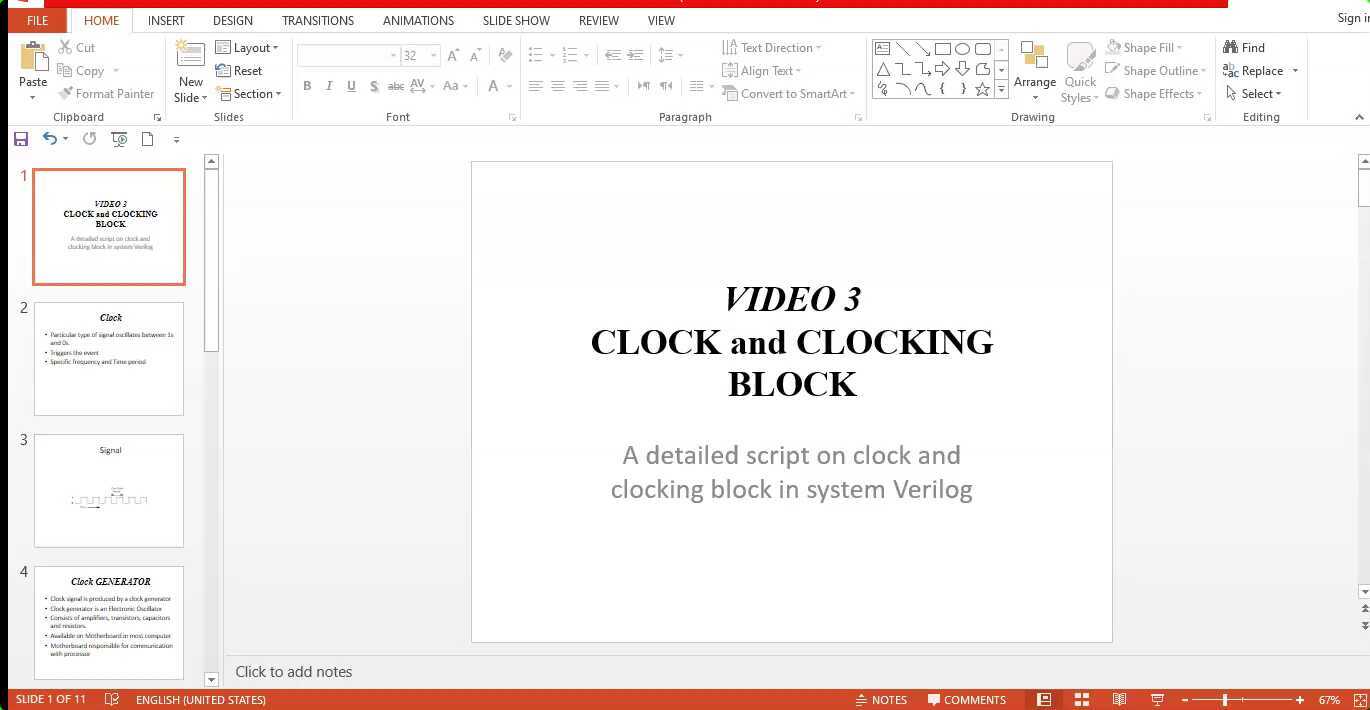Viewport: 1370px width, 710px height.
Task: Click the Reset button in Slides group
Action: click(x=240, y=70)
